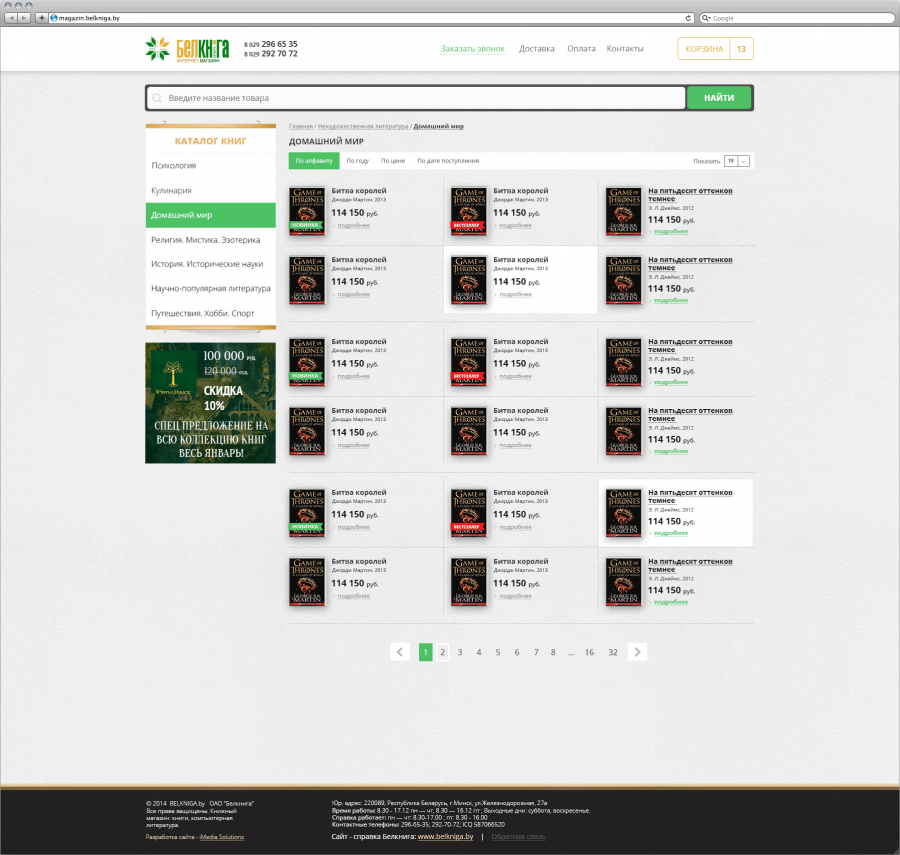Image resolution: width=900 pixels, height=855 pixels.
Task: Click the browser address bar magazin.belkniga.by
Action: (x=371, y=18)
